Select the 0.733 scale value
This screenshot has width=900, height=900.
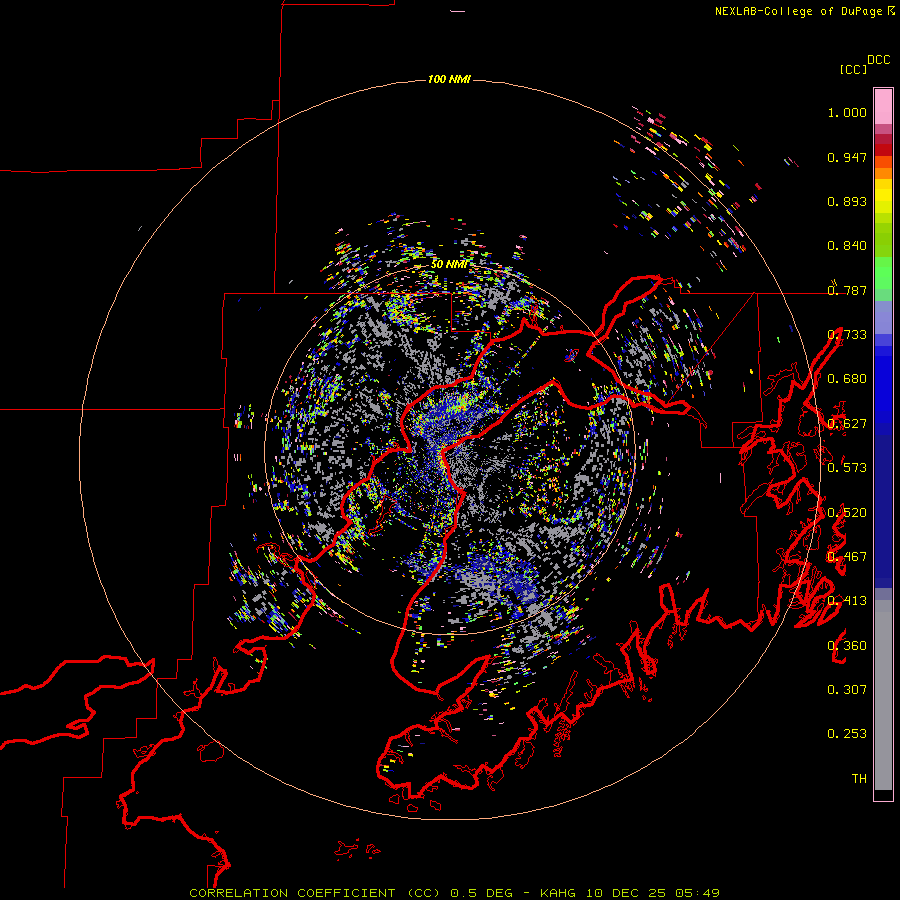click(x=847, y=335)
